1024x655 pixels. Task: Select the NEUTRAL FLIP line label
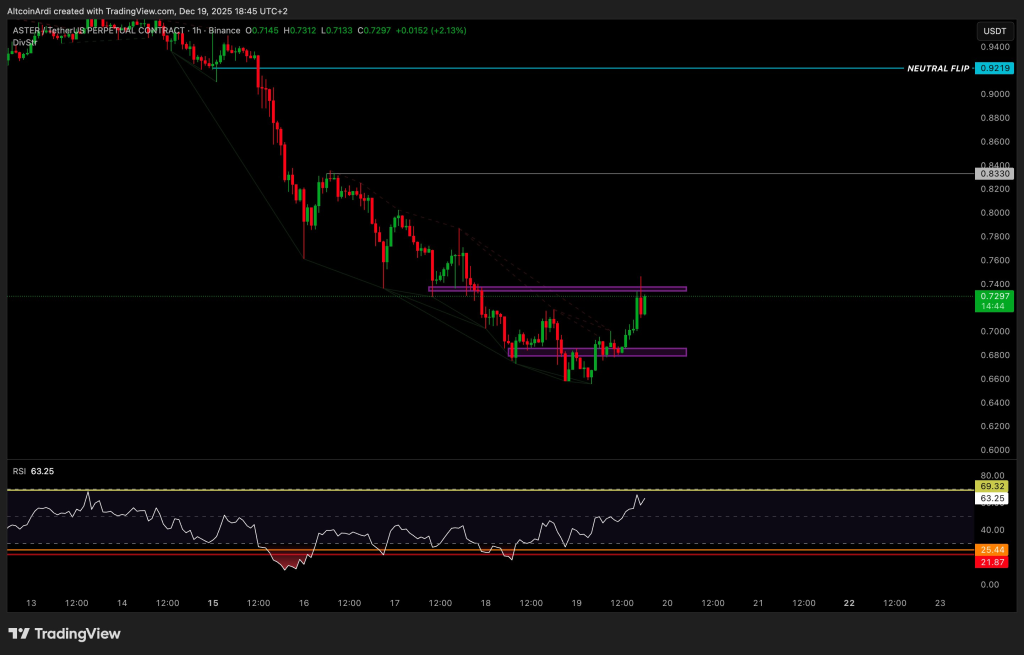(x=939, y=68)
